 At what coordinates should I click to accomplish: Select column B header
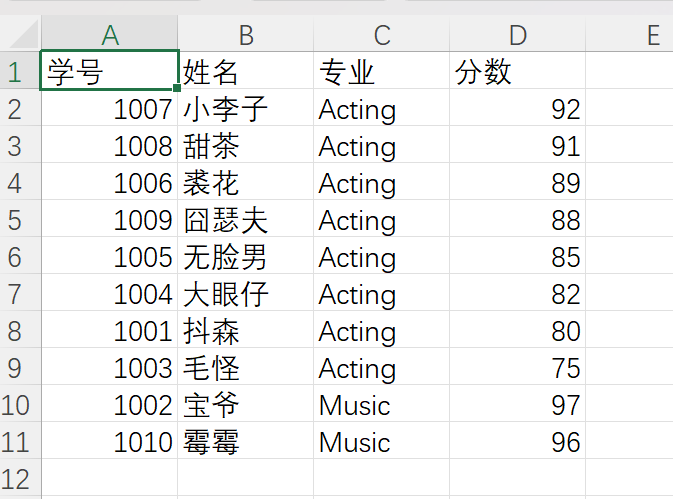pos(246,35)
